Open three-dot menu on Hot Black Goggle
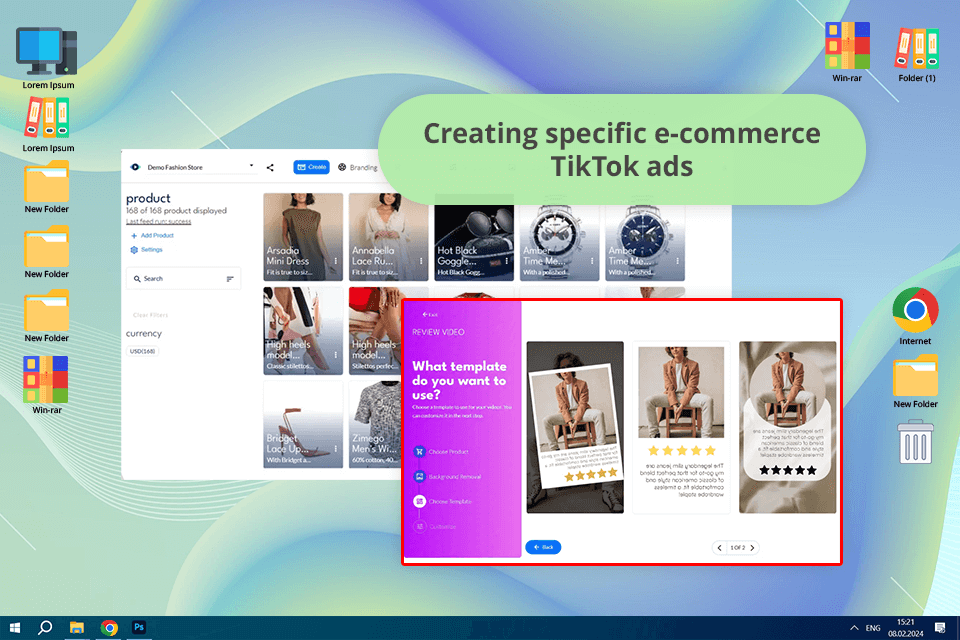960x640 pixels. [506, 261]
